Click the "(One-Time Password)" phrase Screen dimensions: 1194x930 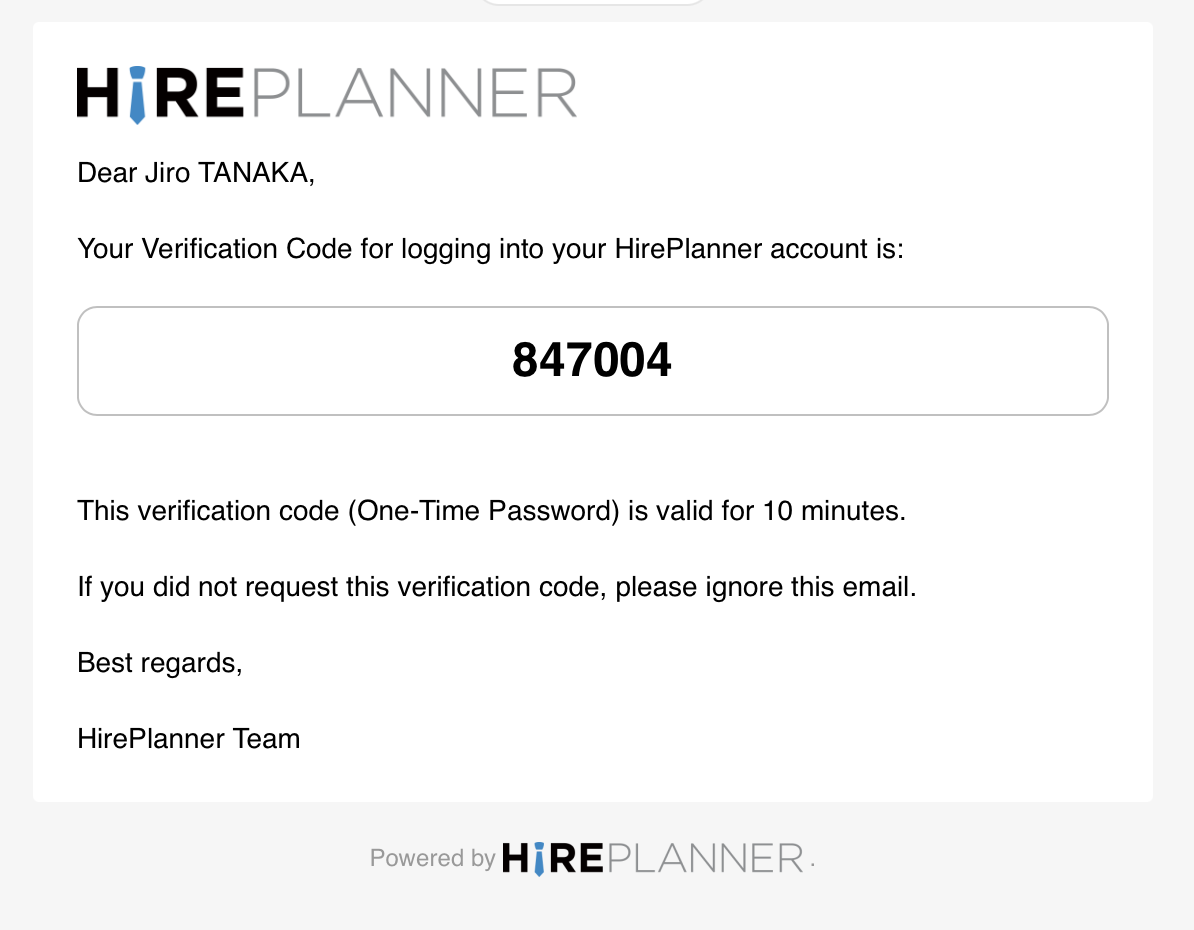[484, 511]
